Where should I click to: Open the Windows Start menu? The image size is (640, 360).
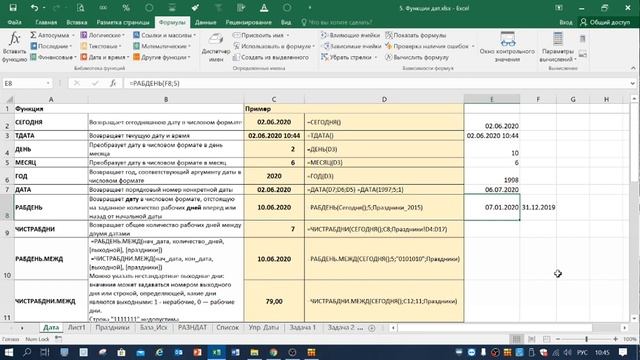click(x=9, y=352)
